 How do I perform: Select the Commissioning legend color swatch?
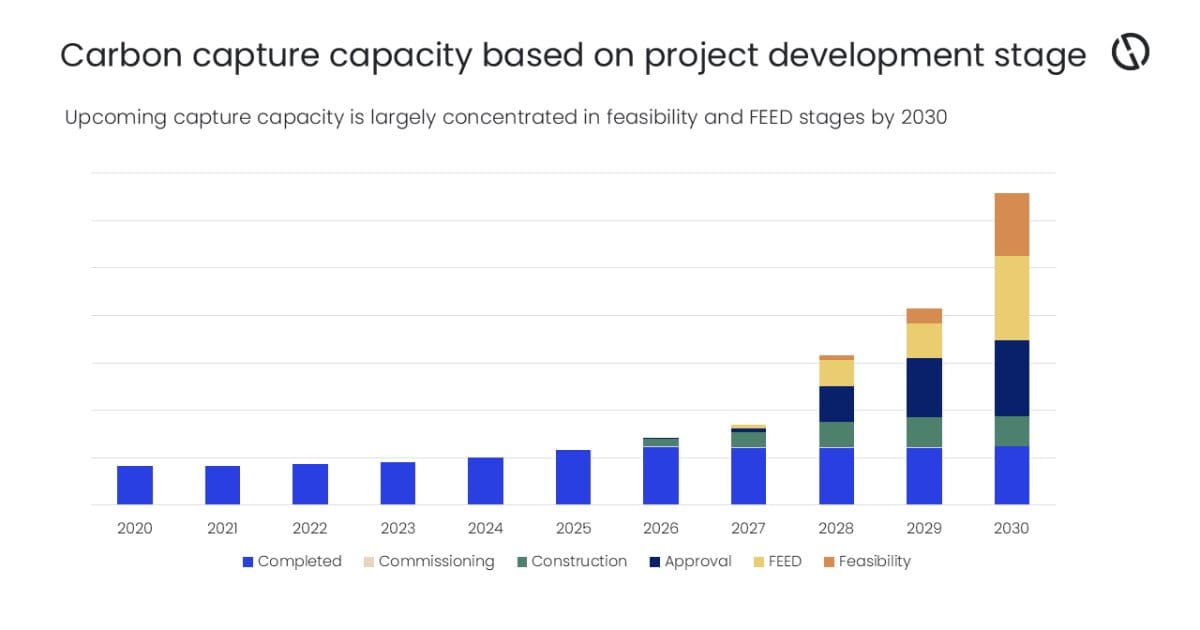(369, 562)
